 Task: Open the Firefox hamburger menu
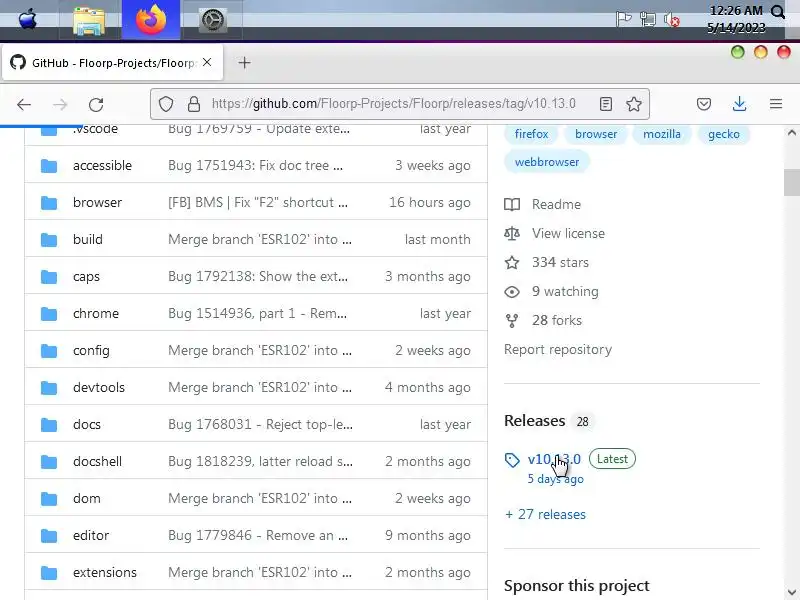pyautogui.click(x=776, y=104)
